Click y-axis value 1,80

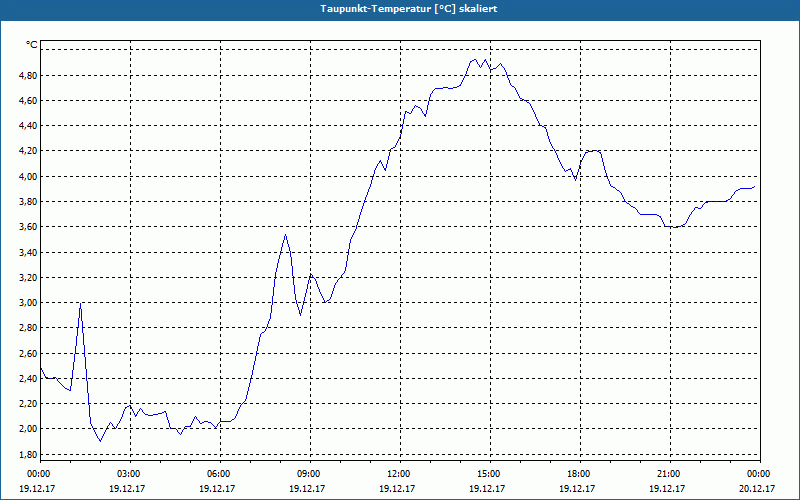coord(28,455)
